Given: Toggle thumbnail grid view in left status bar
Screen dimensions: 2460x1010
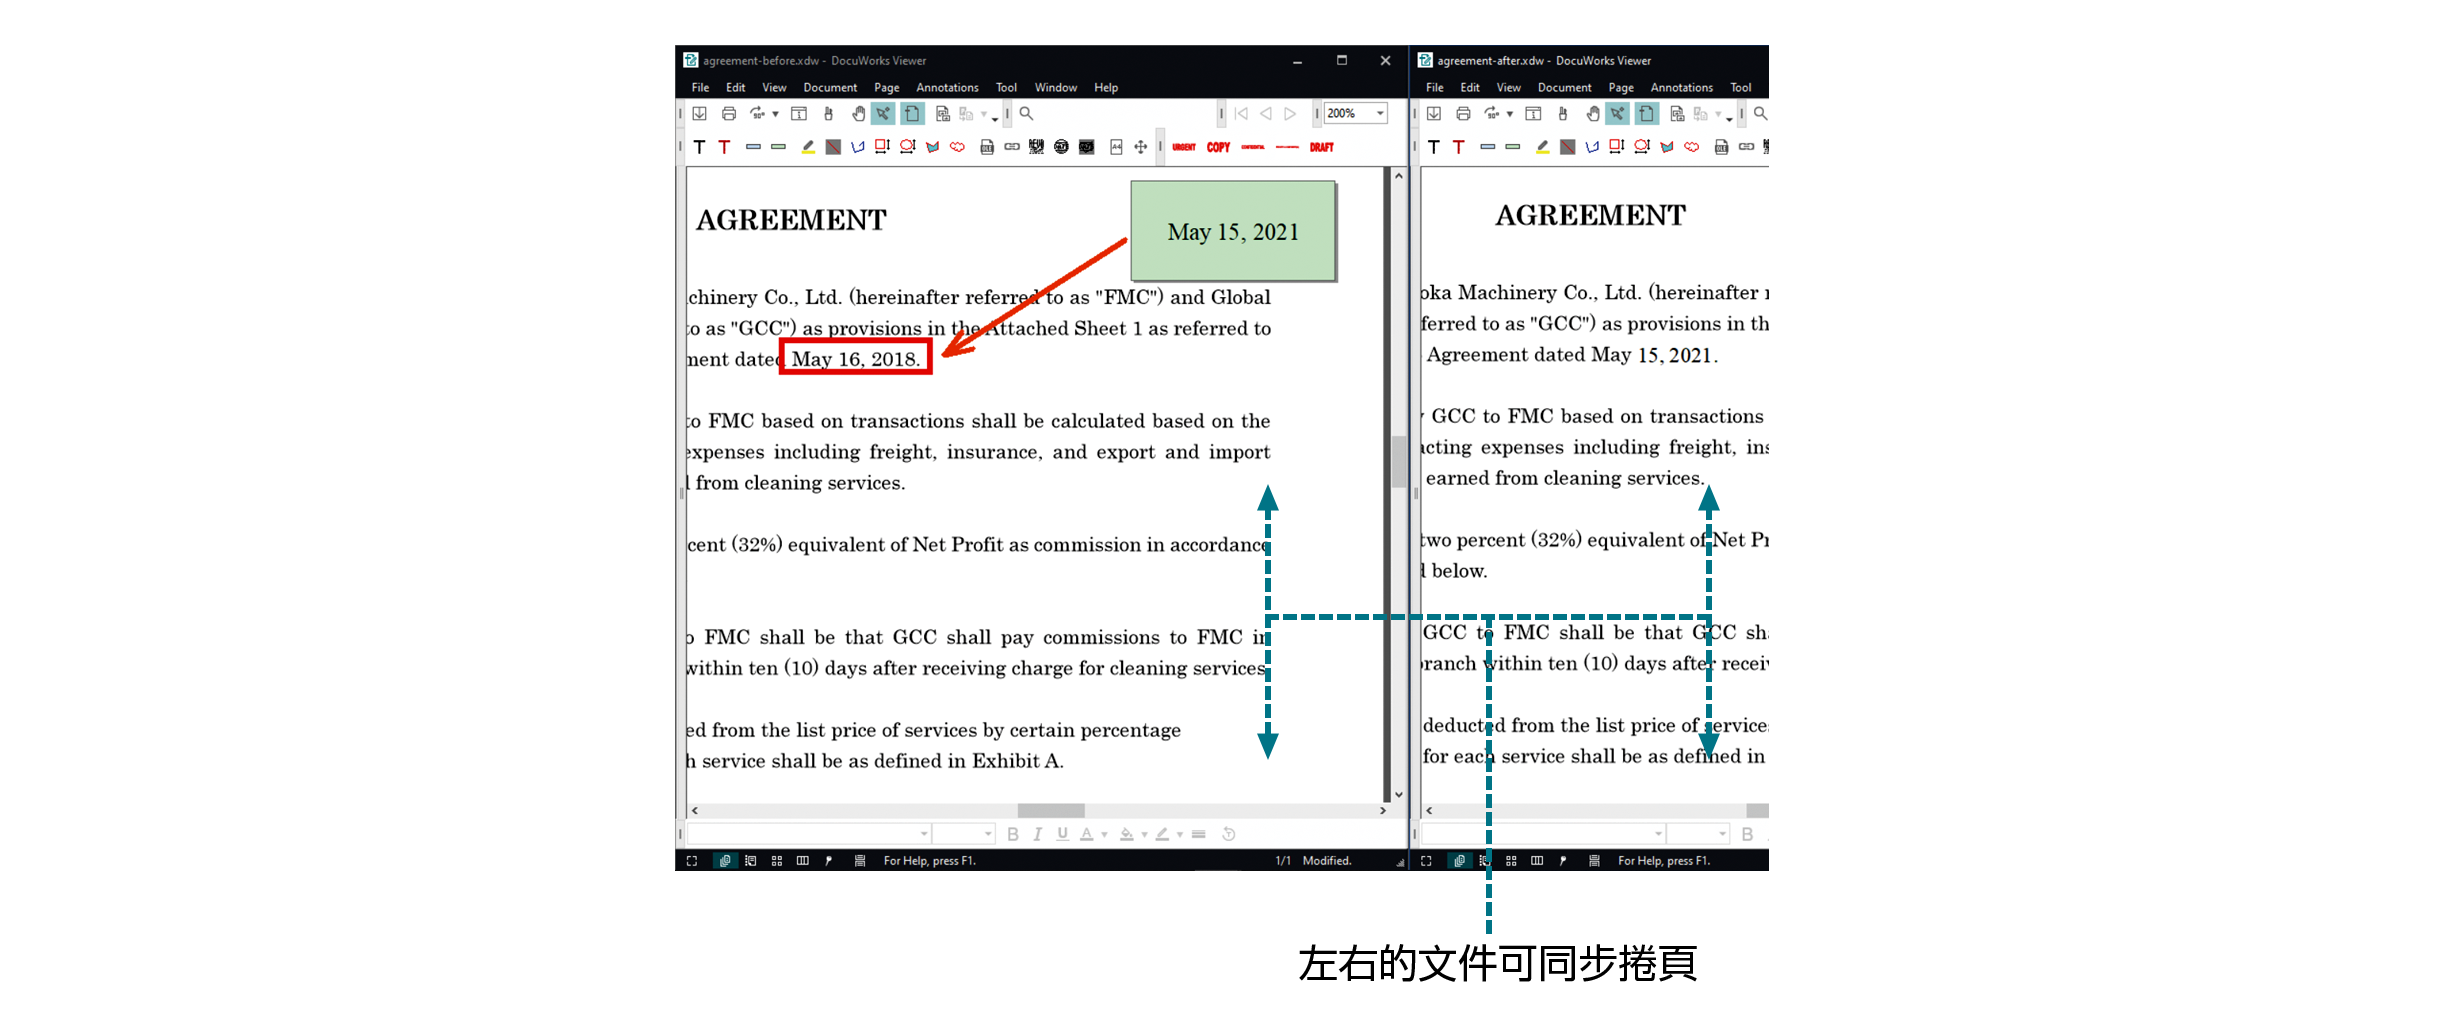Looking at the screenshot, I should [x=777, y=861].
